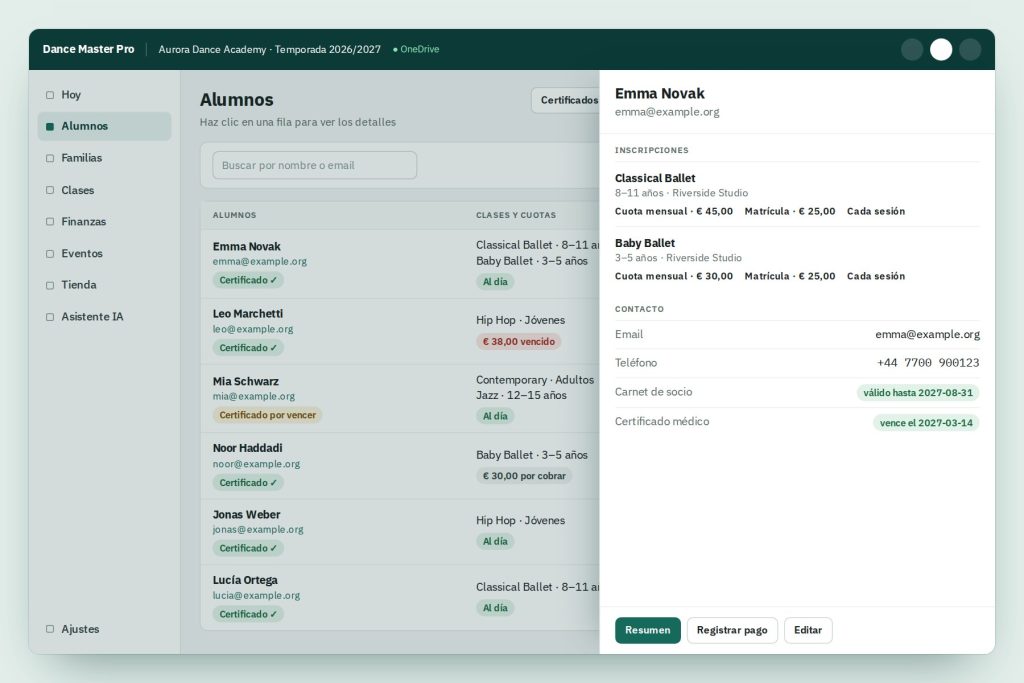Click the Finanzas square icon

point(50,221)
